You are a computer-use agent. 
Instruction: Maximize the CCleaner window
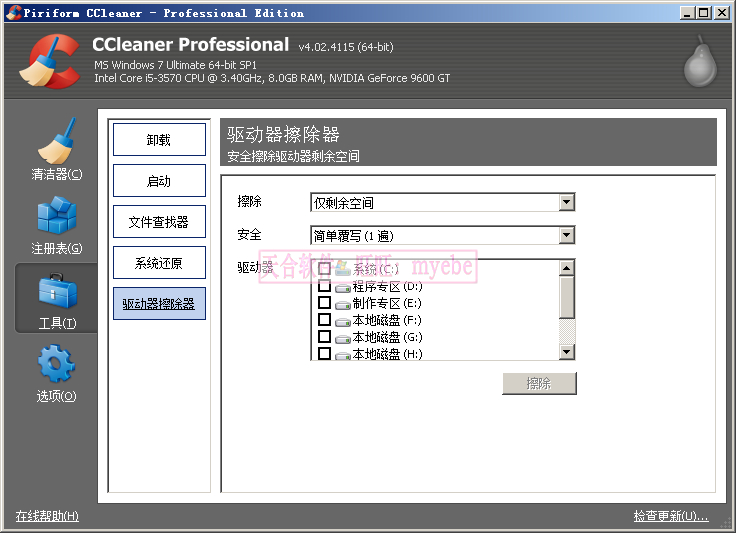coord(704,13)
